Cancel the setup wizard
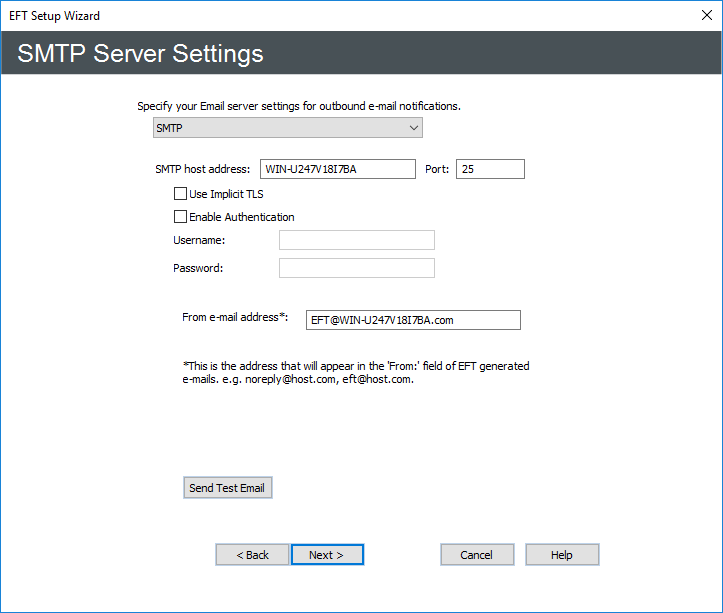 [477, 555]
